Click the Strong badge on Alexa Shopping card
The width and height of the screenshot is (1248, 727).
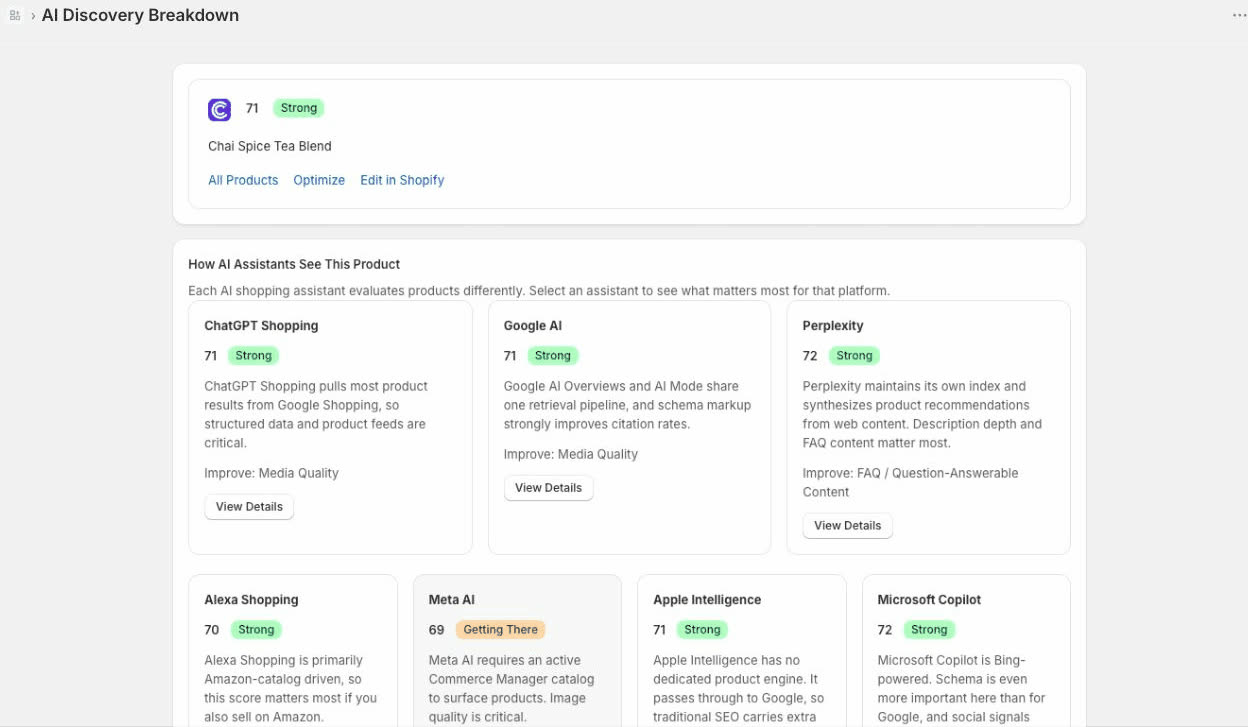(256, 630)
